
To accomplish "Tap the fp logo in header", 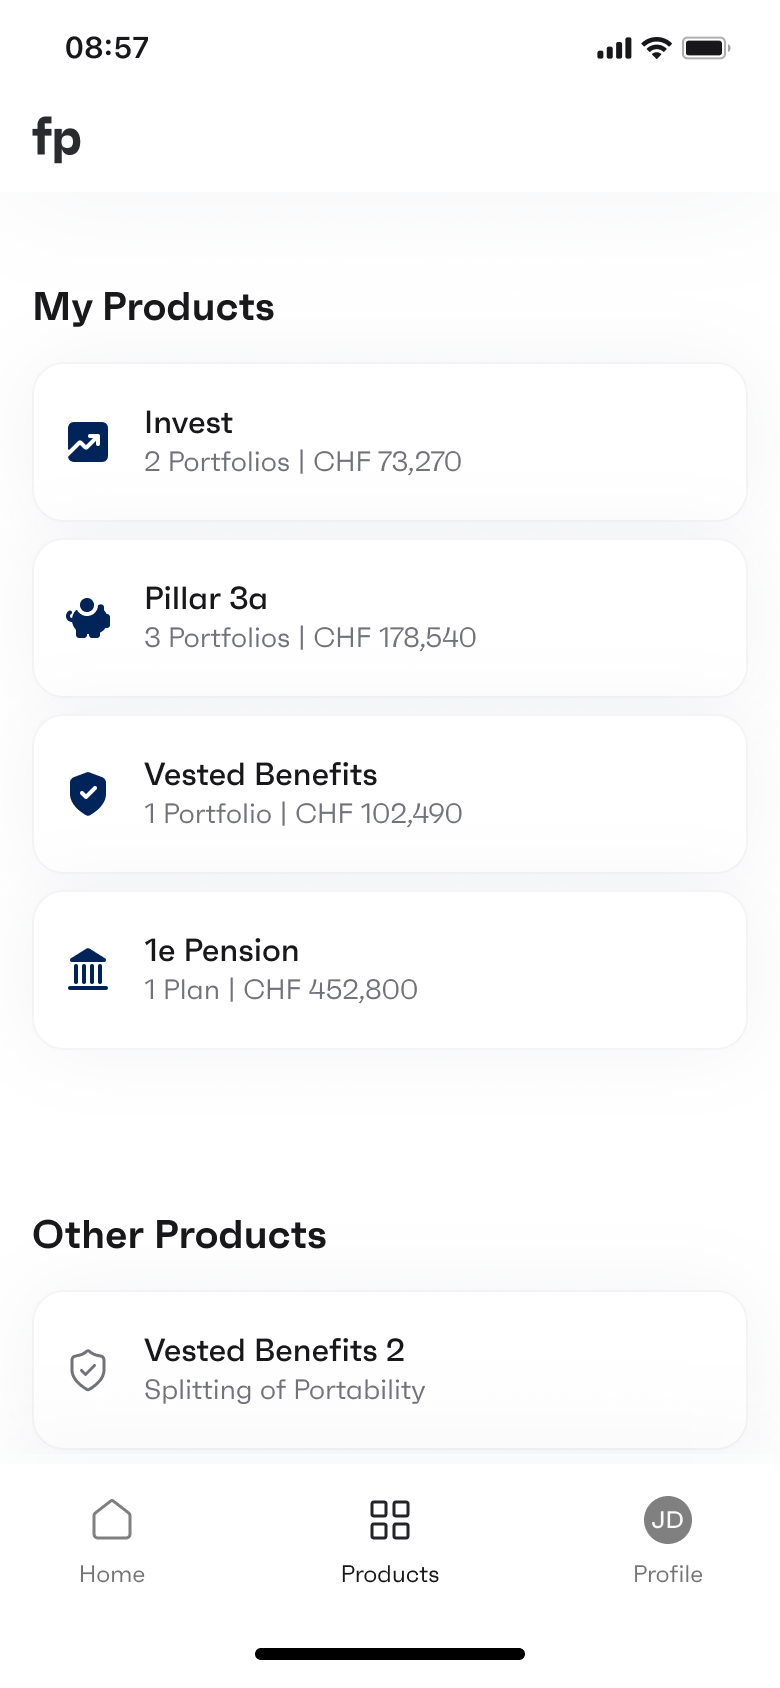I will [57, 138].
